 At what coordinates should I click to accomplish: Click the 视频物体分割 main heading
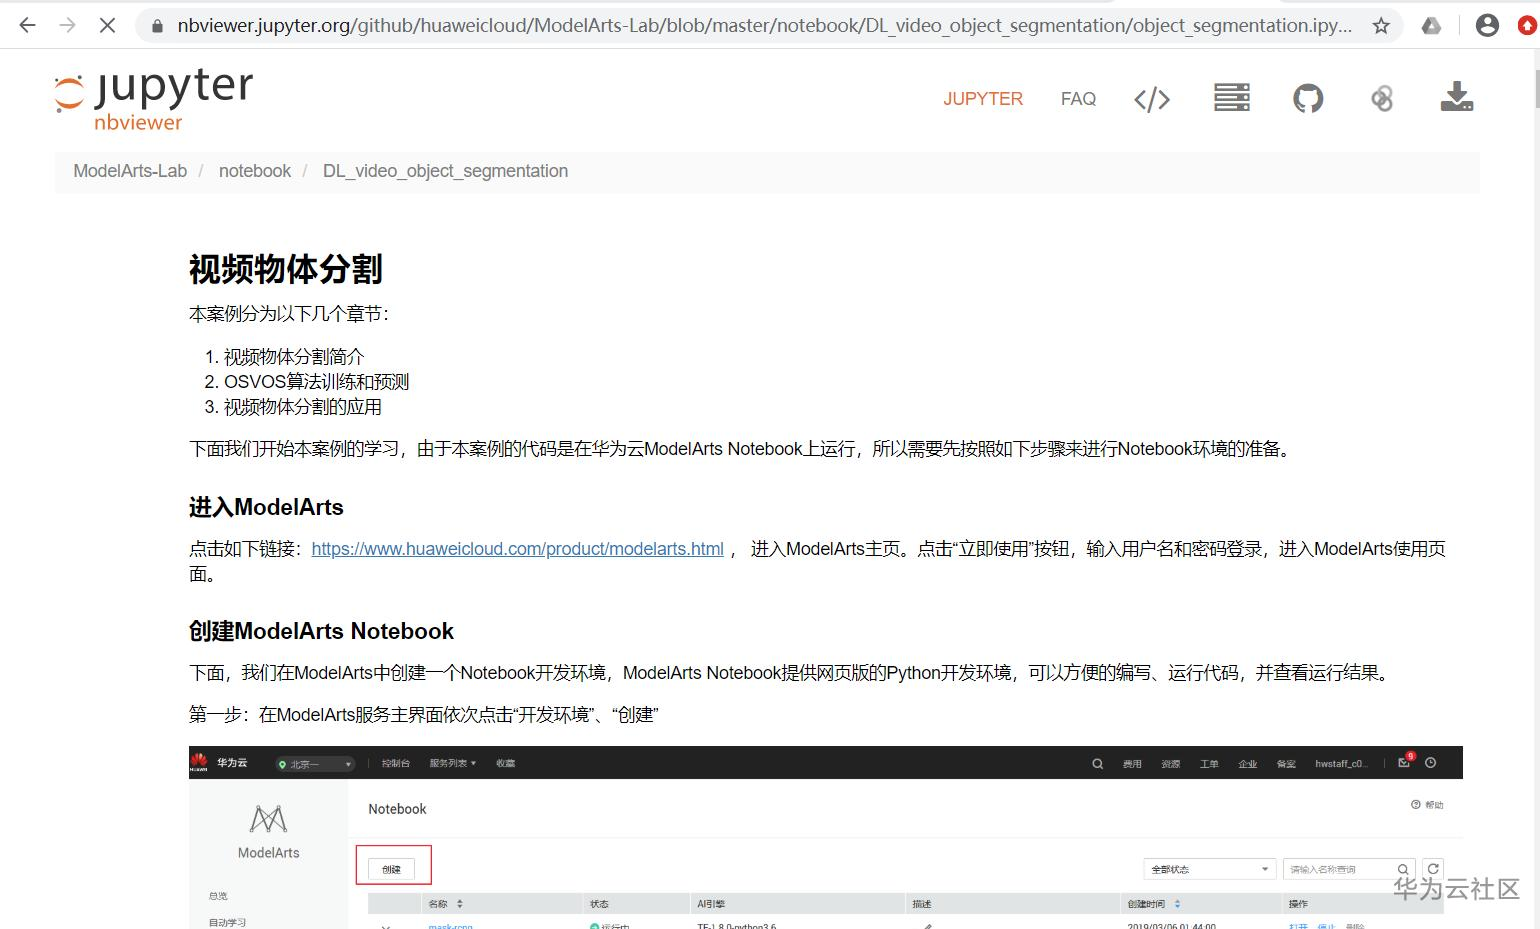[x=286, y=269]
